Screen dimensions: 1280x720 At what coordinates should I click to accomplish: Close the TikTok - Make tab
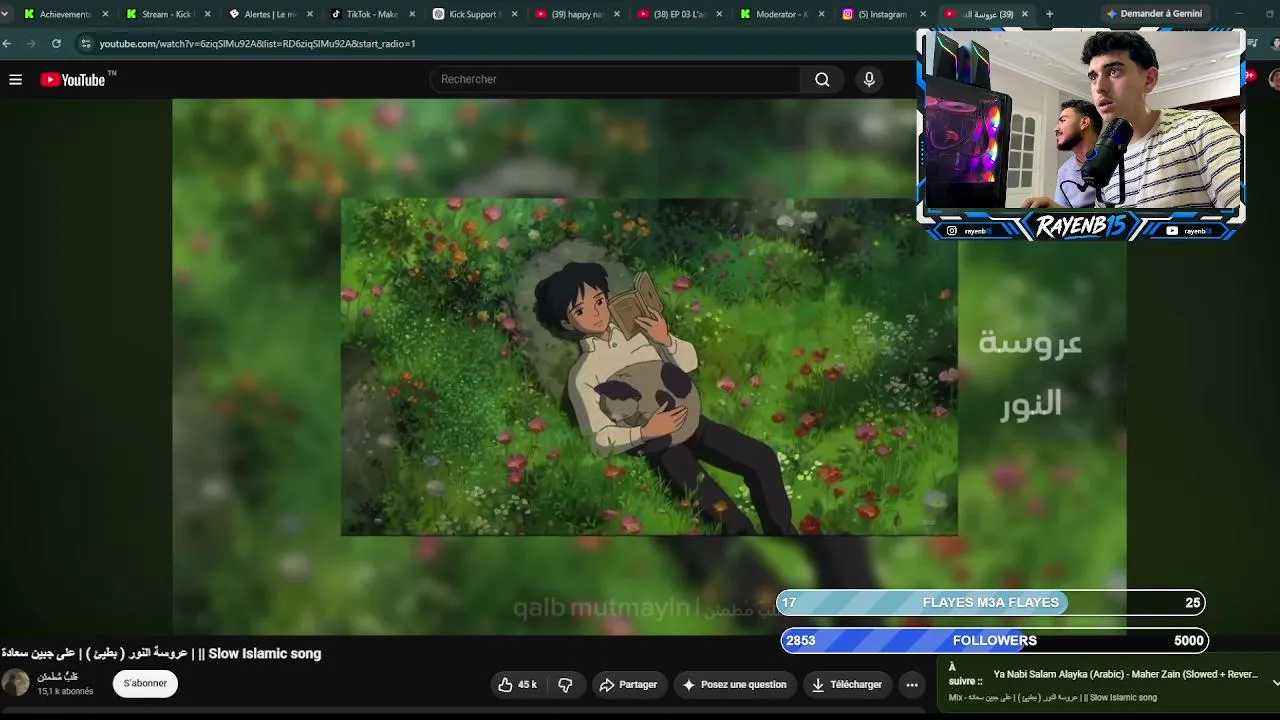point(412,14)
